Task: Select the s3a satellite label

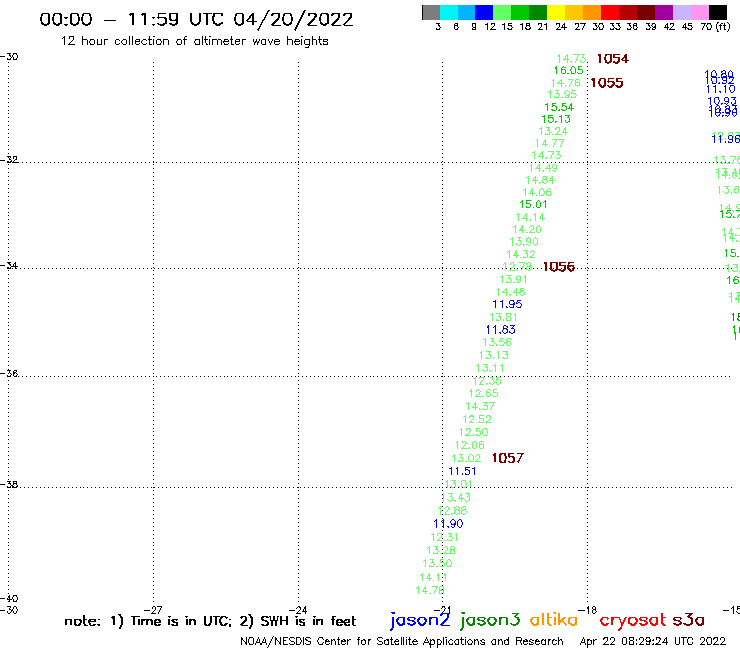Action: 689,620
